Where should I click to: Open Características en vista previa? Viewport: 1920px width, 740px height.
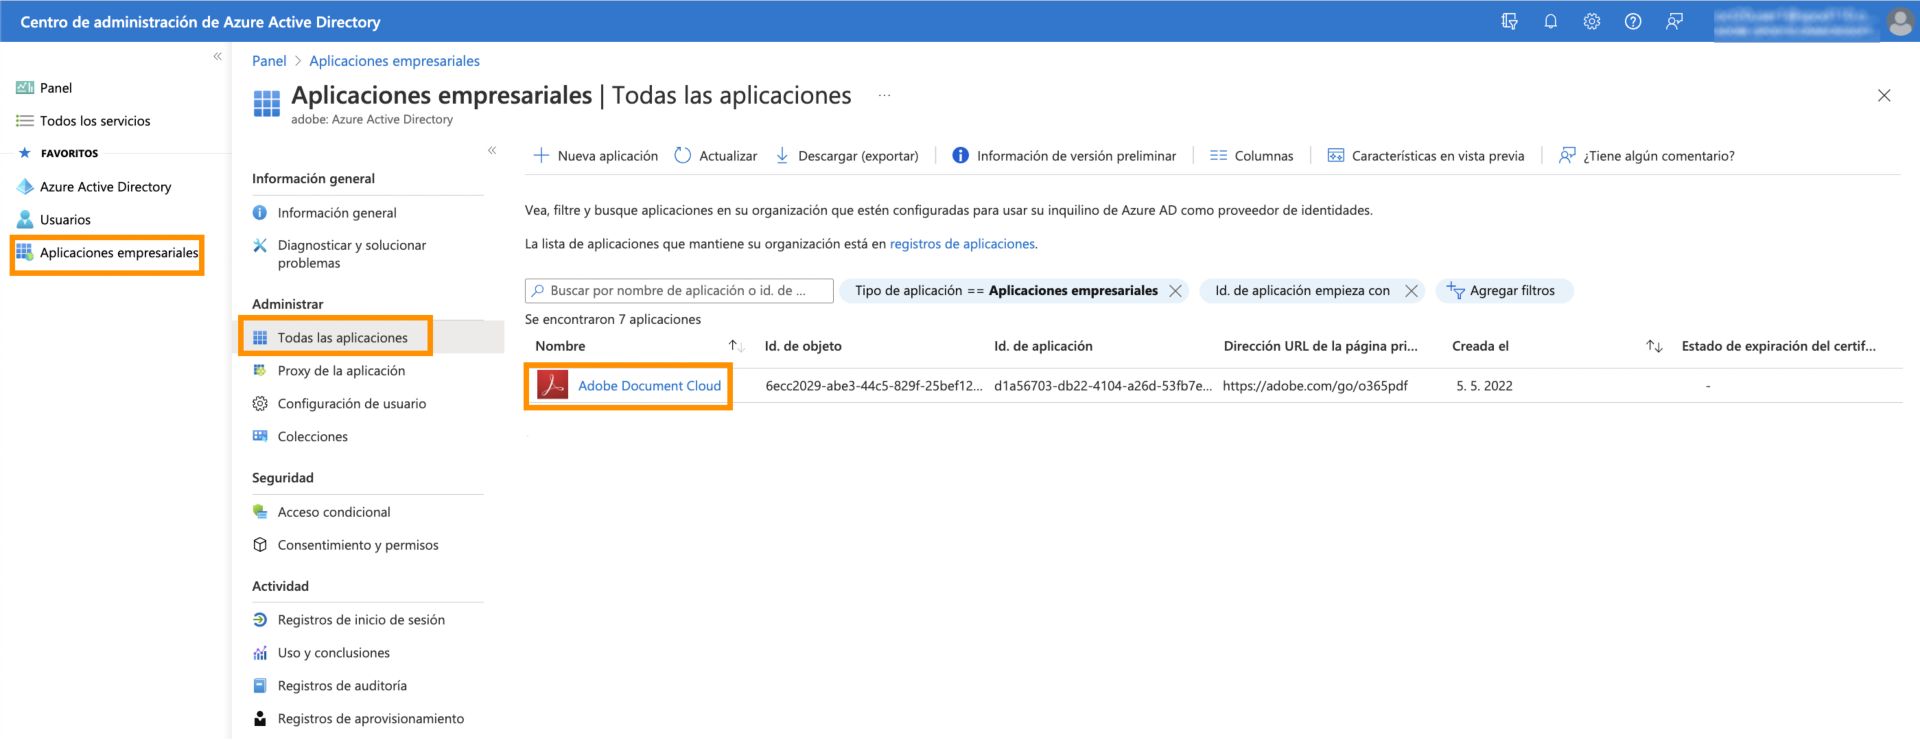click(1426, 156)
